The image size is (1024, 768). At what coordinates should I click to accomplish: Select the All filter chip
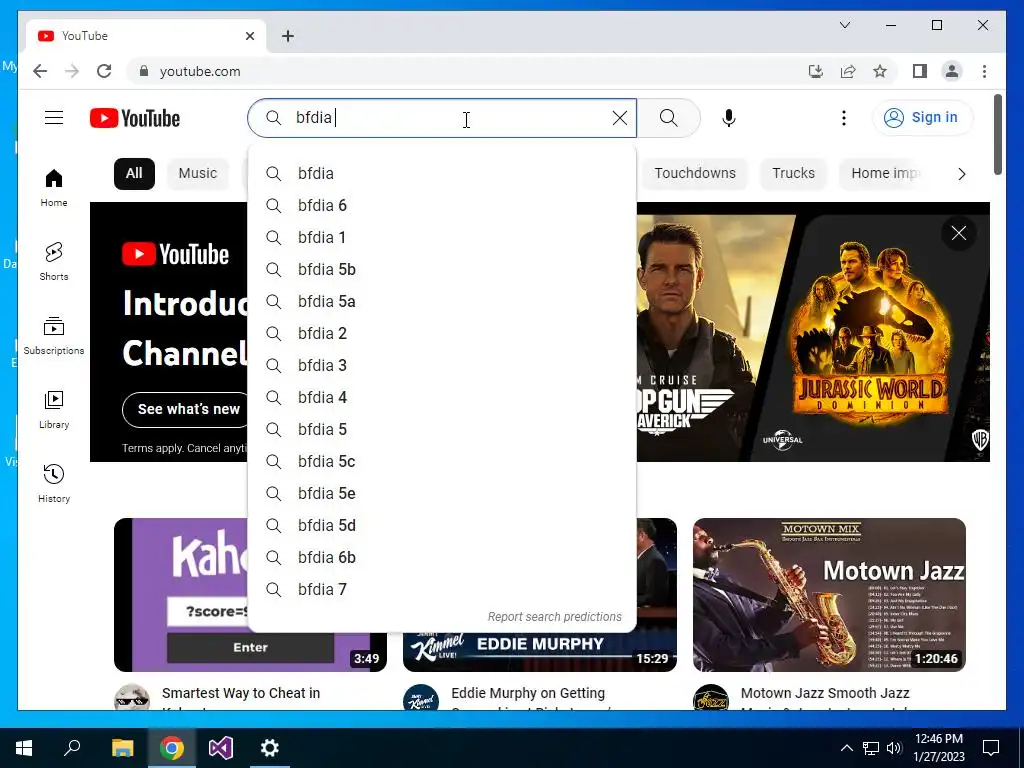pos(134,174)
